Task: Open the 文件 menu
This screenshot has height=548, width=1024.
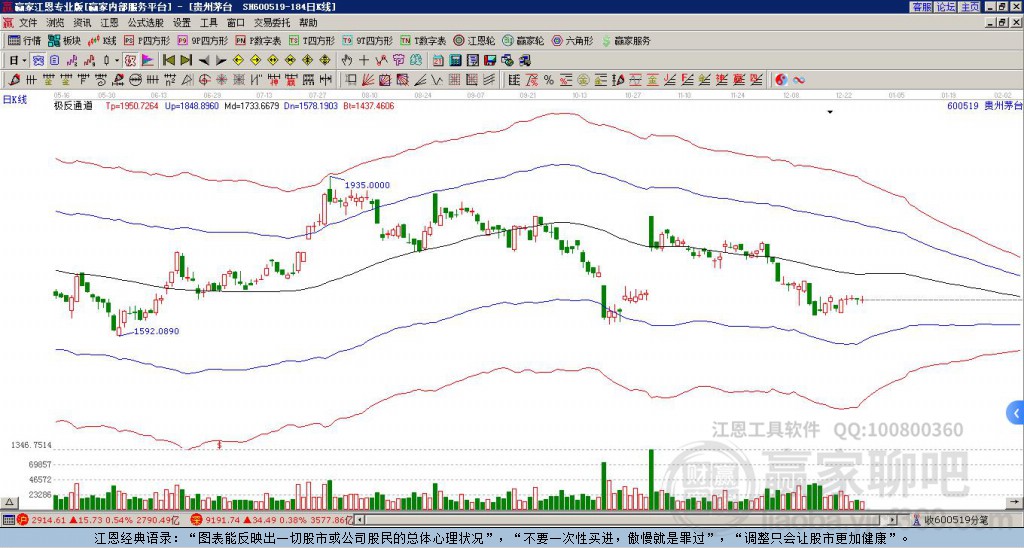Action: (x=28, y=23)
